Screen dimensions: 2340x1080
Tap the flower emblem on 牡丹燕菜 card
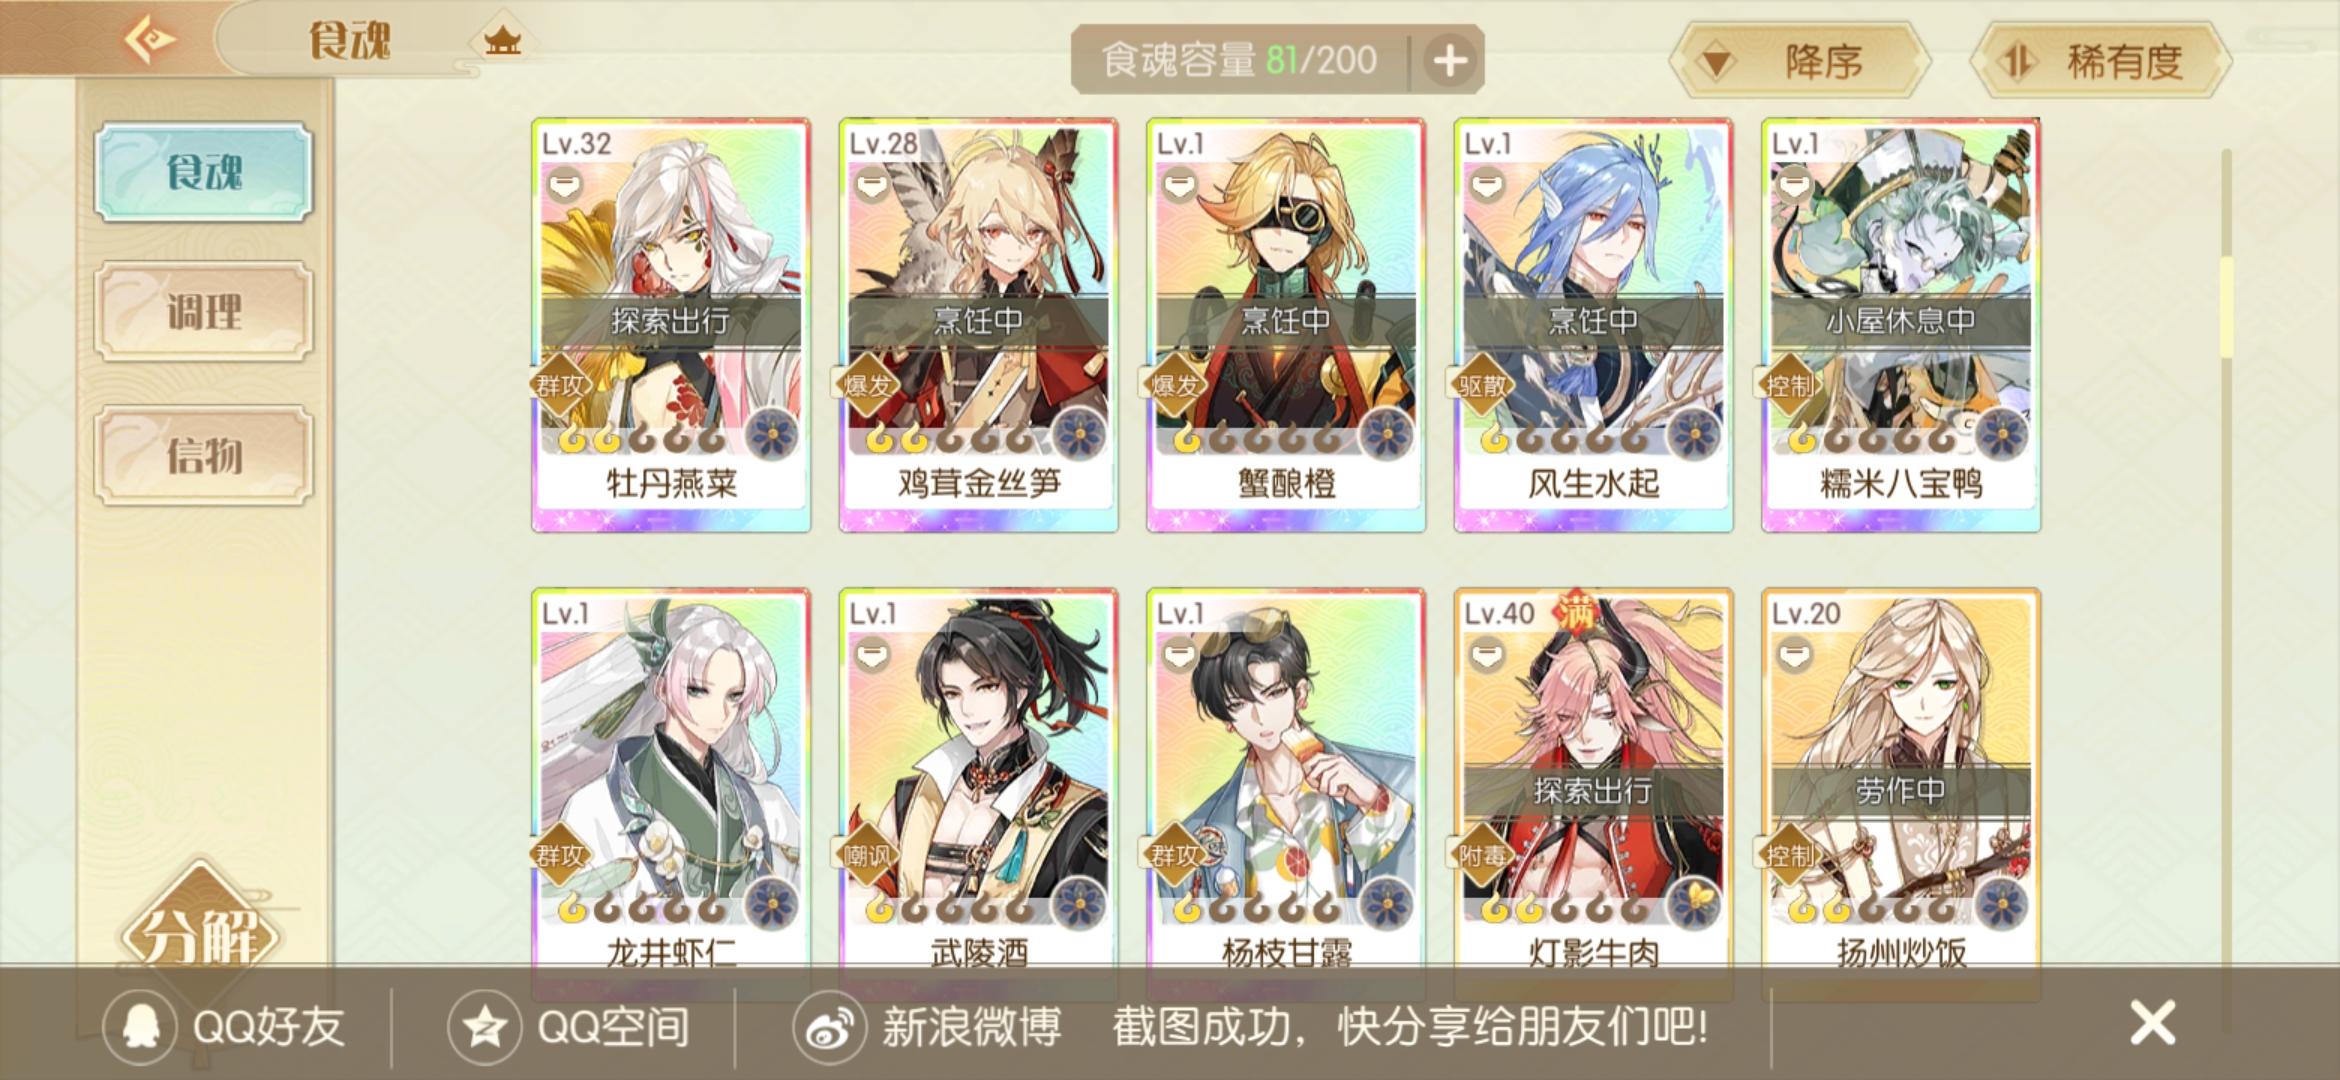point(772,435)
